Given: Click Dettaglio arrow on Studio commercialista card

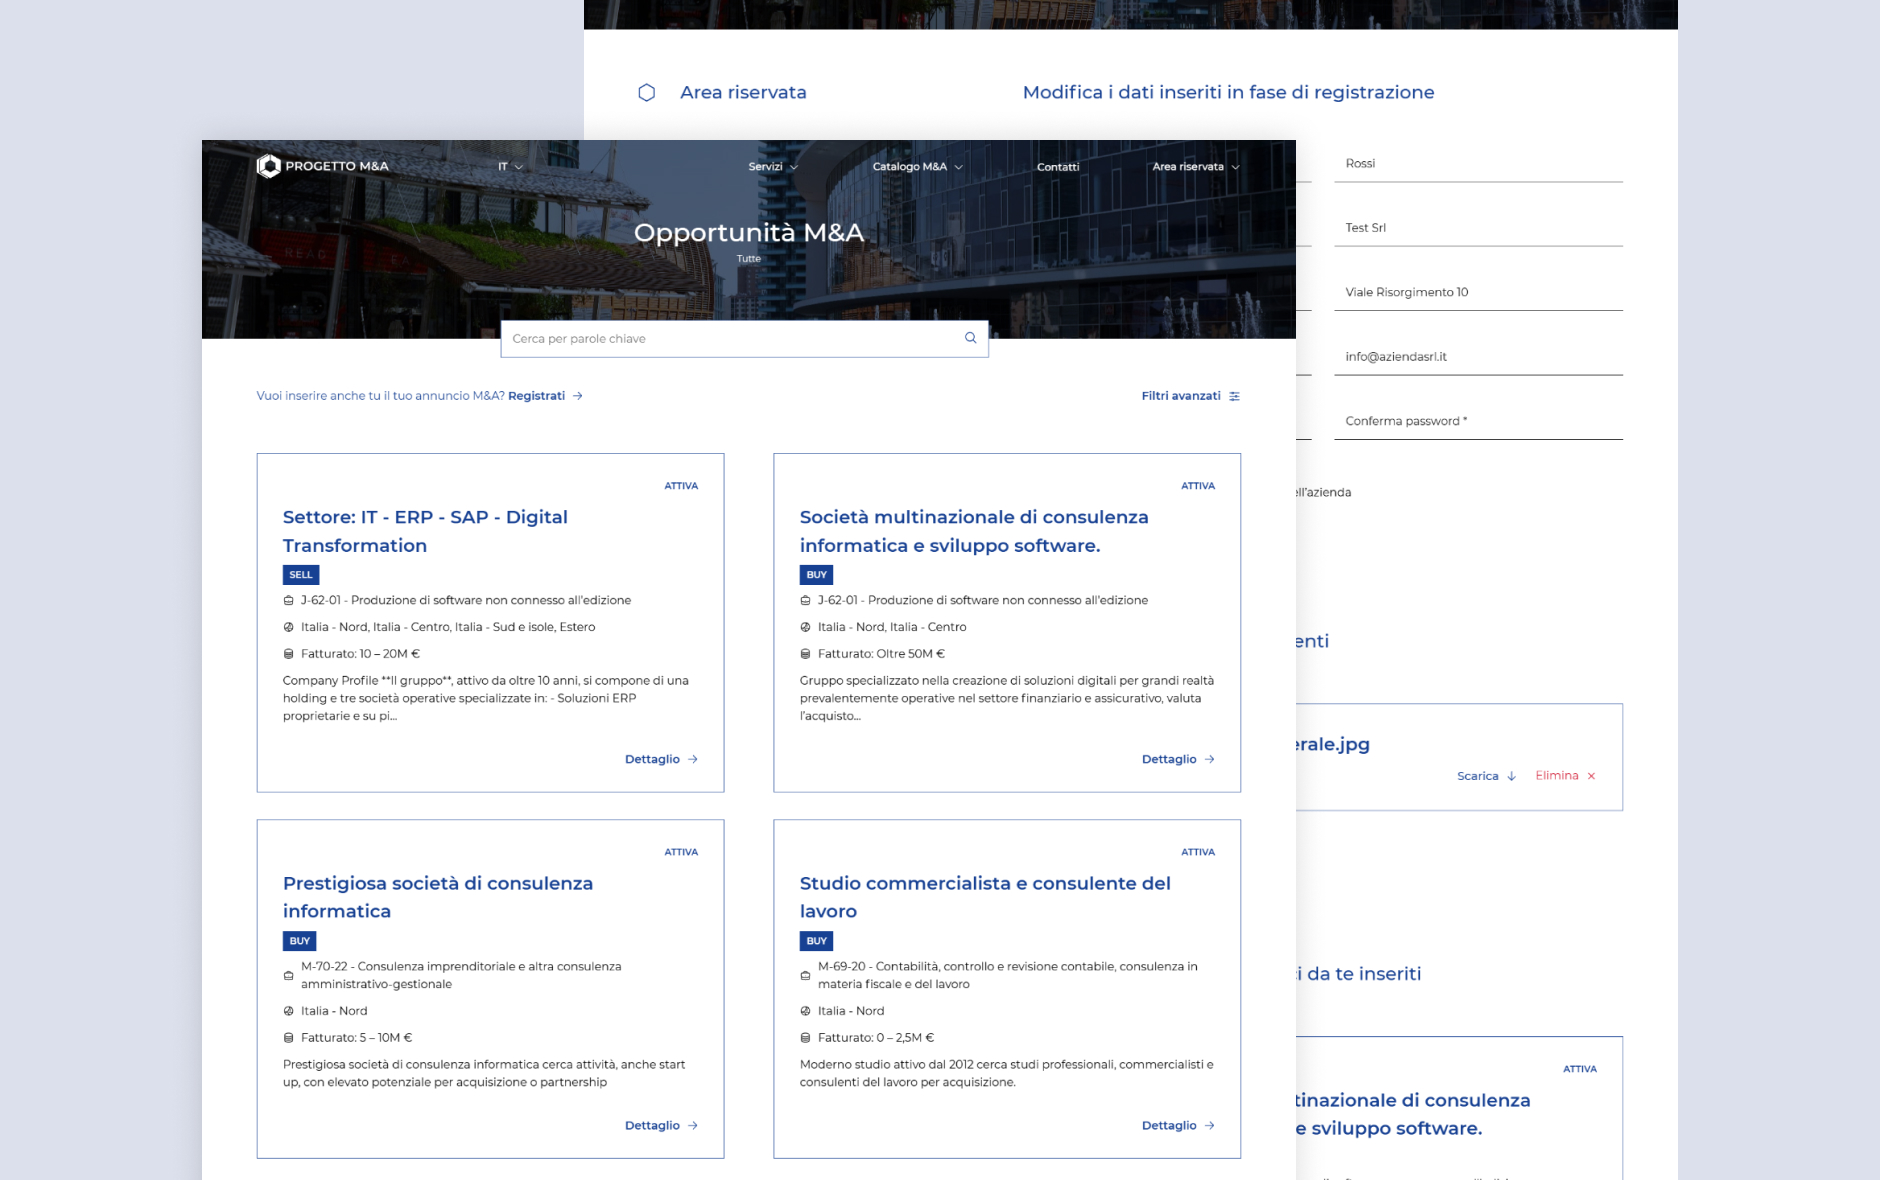Looking at the screenshot, I should [1209, 1126].
